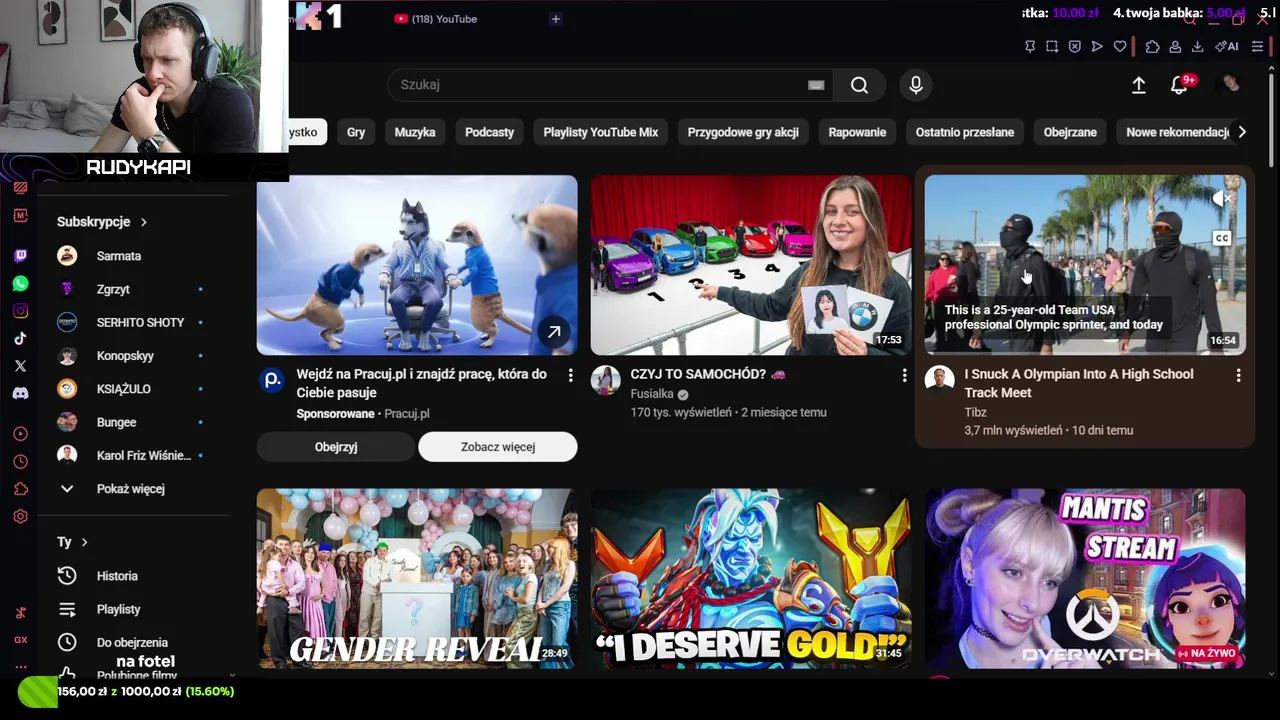The height and width of the screenshot is (720, 1280).
Task: Open Discord in the Opera sidebar
Action: (x=20, y=393)
